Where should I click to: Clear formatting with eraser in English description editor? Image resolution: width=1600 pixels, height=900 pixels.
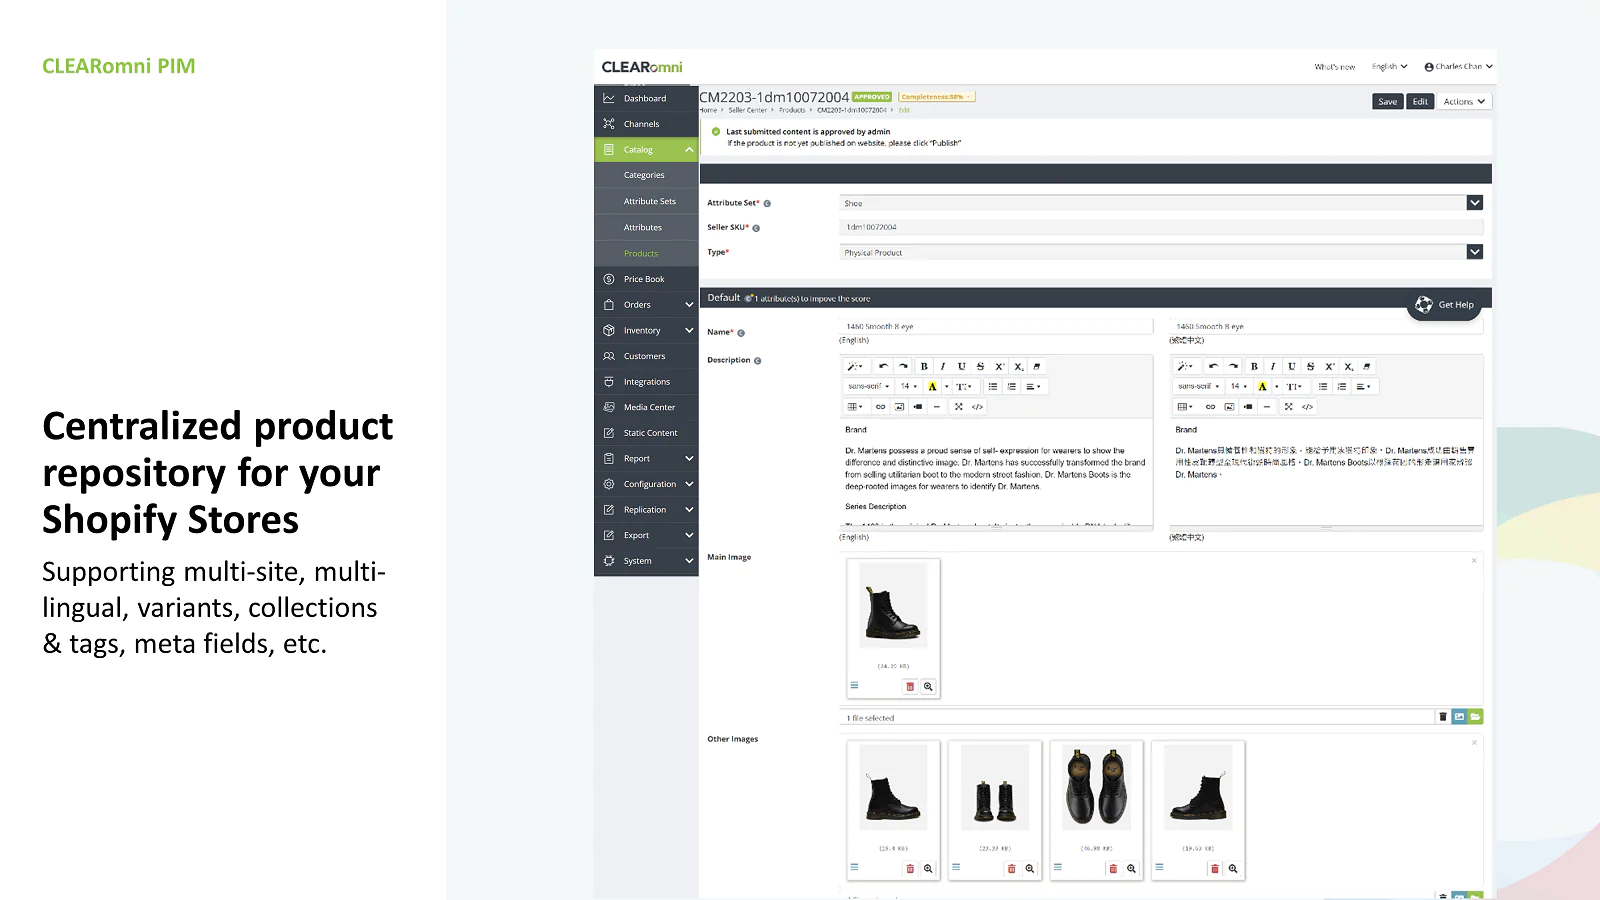[1037, 366]
